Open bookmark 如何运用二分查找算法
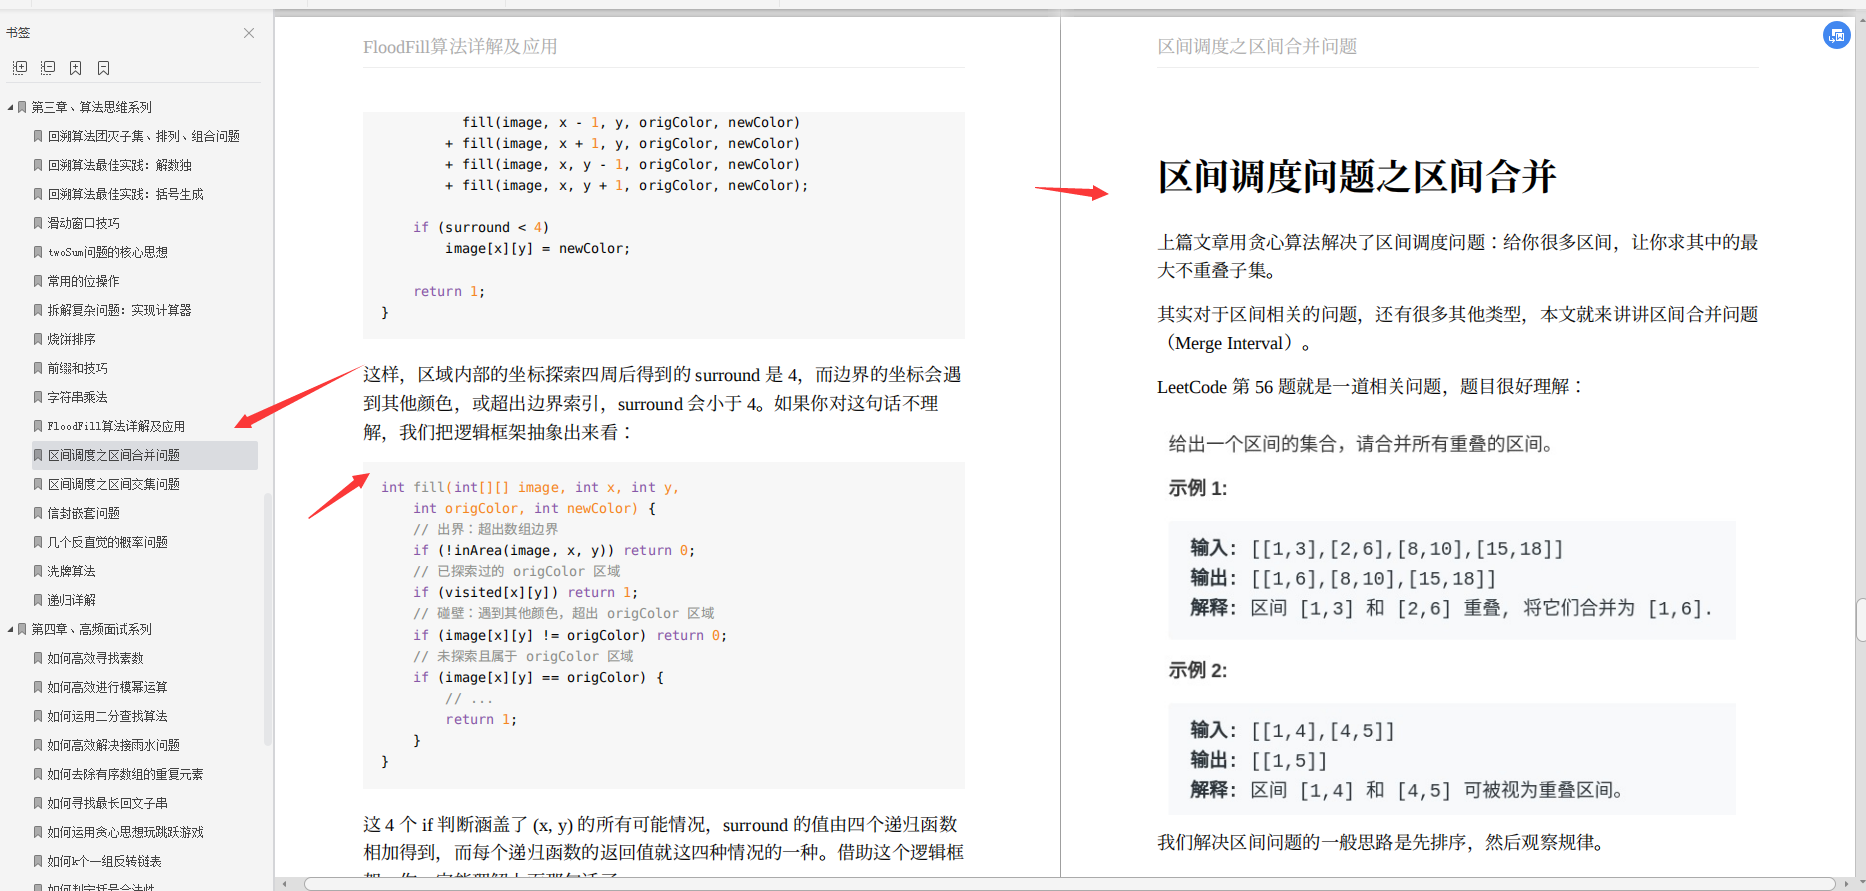This screenshot has height=891, width=1866. click(x=108, y=716)
